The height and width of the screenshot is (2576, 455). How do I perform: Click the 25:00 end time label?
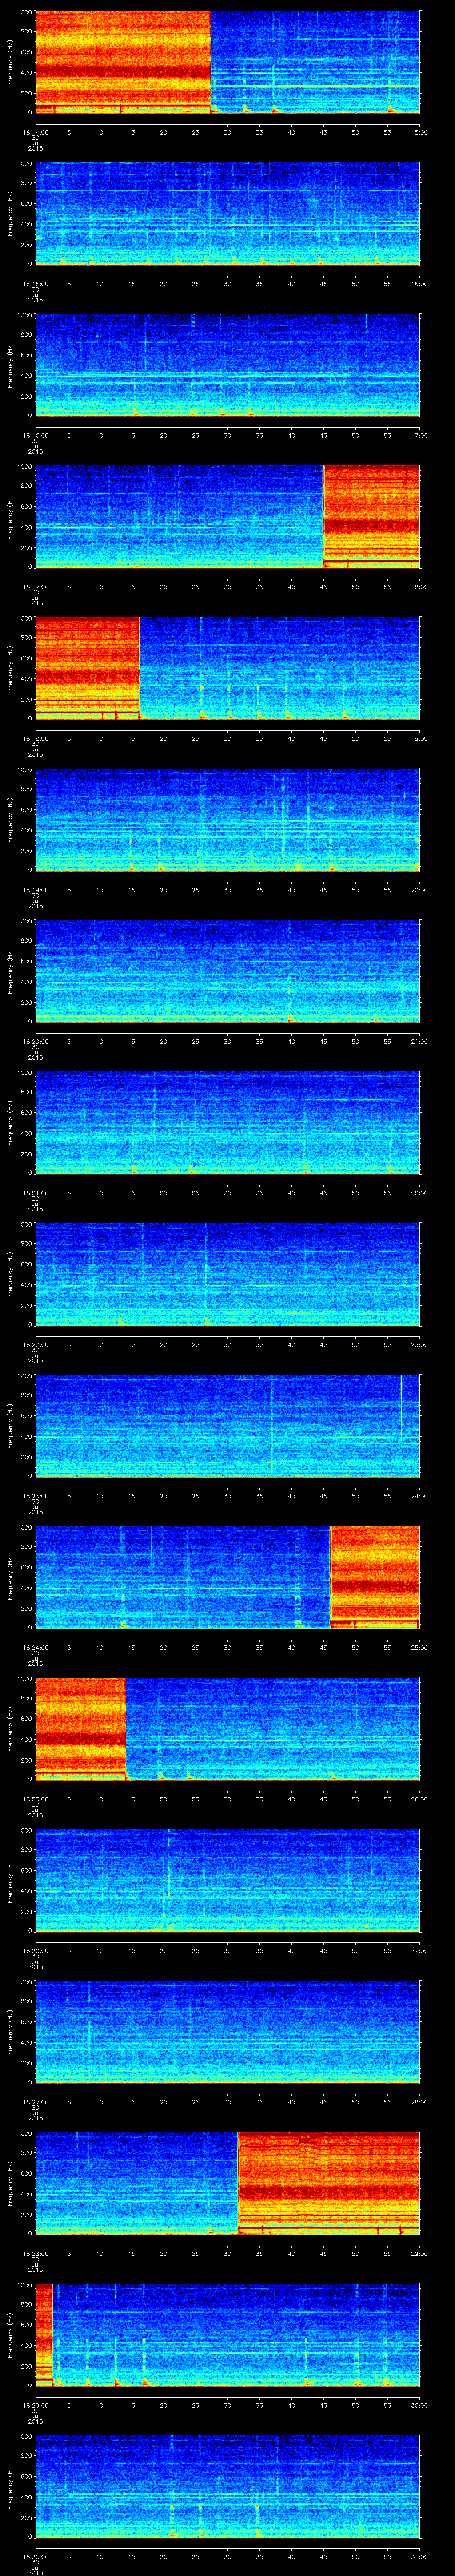419,1648
